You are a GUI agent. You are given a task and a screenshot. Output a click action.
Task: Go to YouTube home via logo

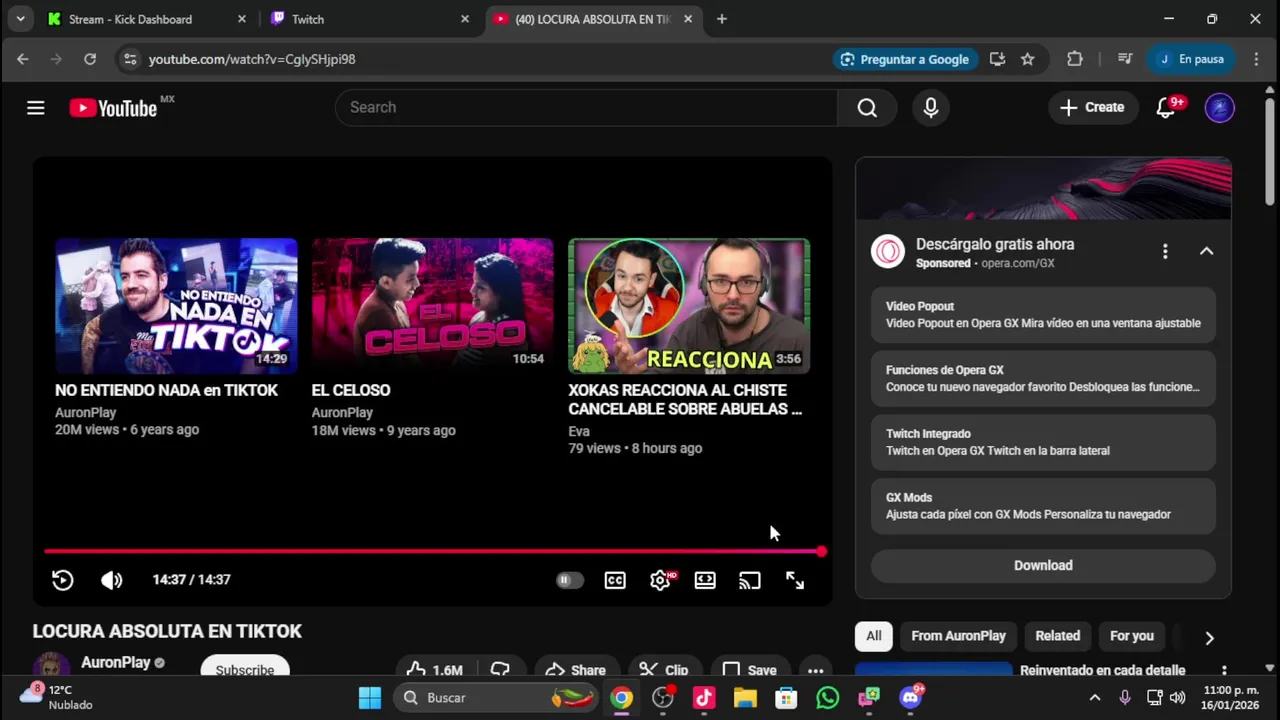pyautogui.click(x=113, y=108)
